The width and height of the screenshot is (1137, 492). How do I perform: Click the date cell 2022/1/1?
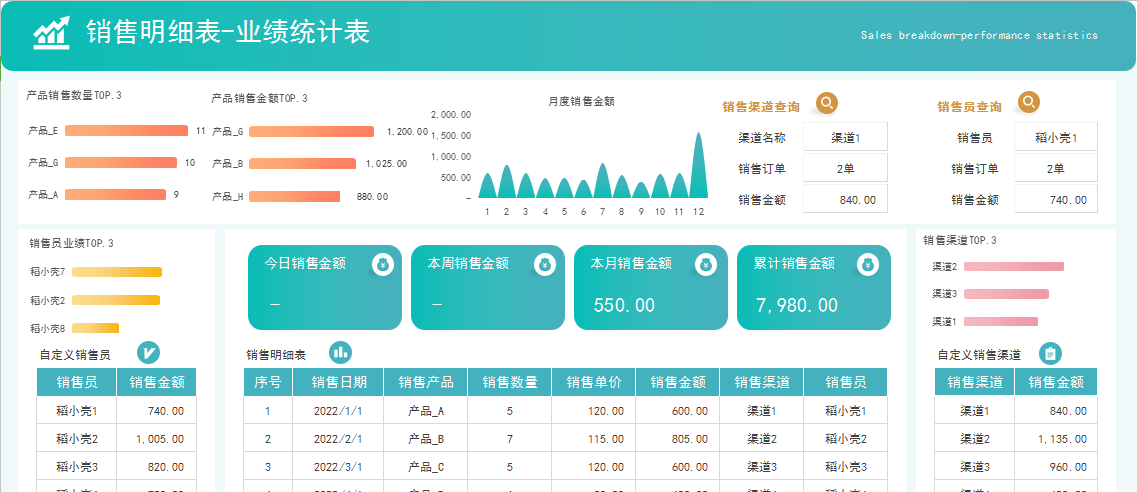pyautogui.click(x=339, y=411)
